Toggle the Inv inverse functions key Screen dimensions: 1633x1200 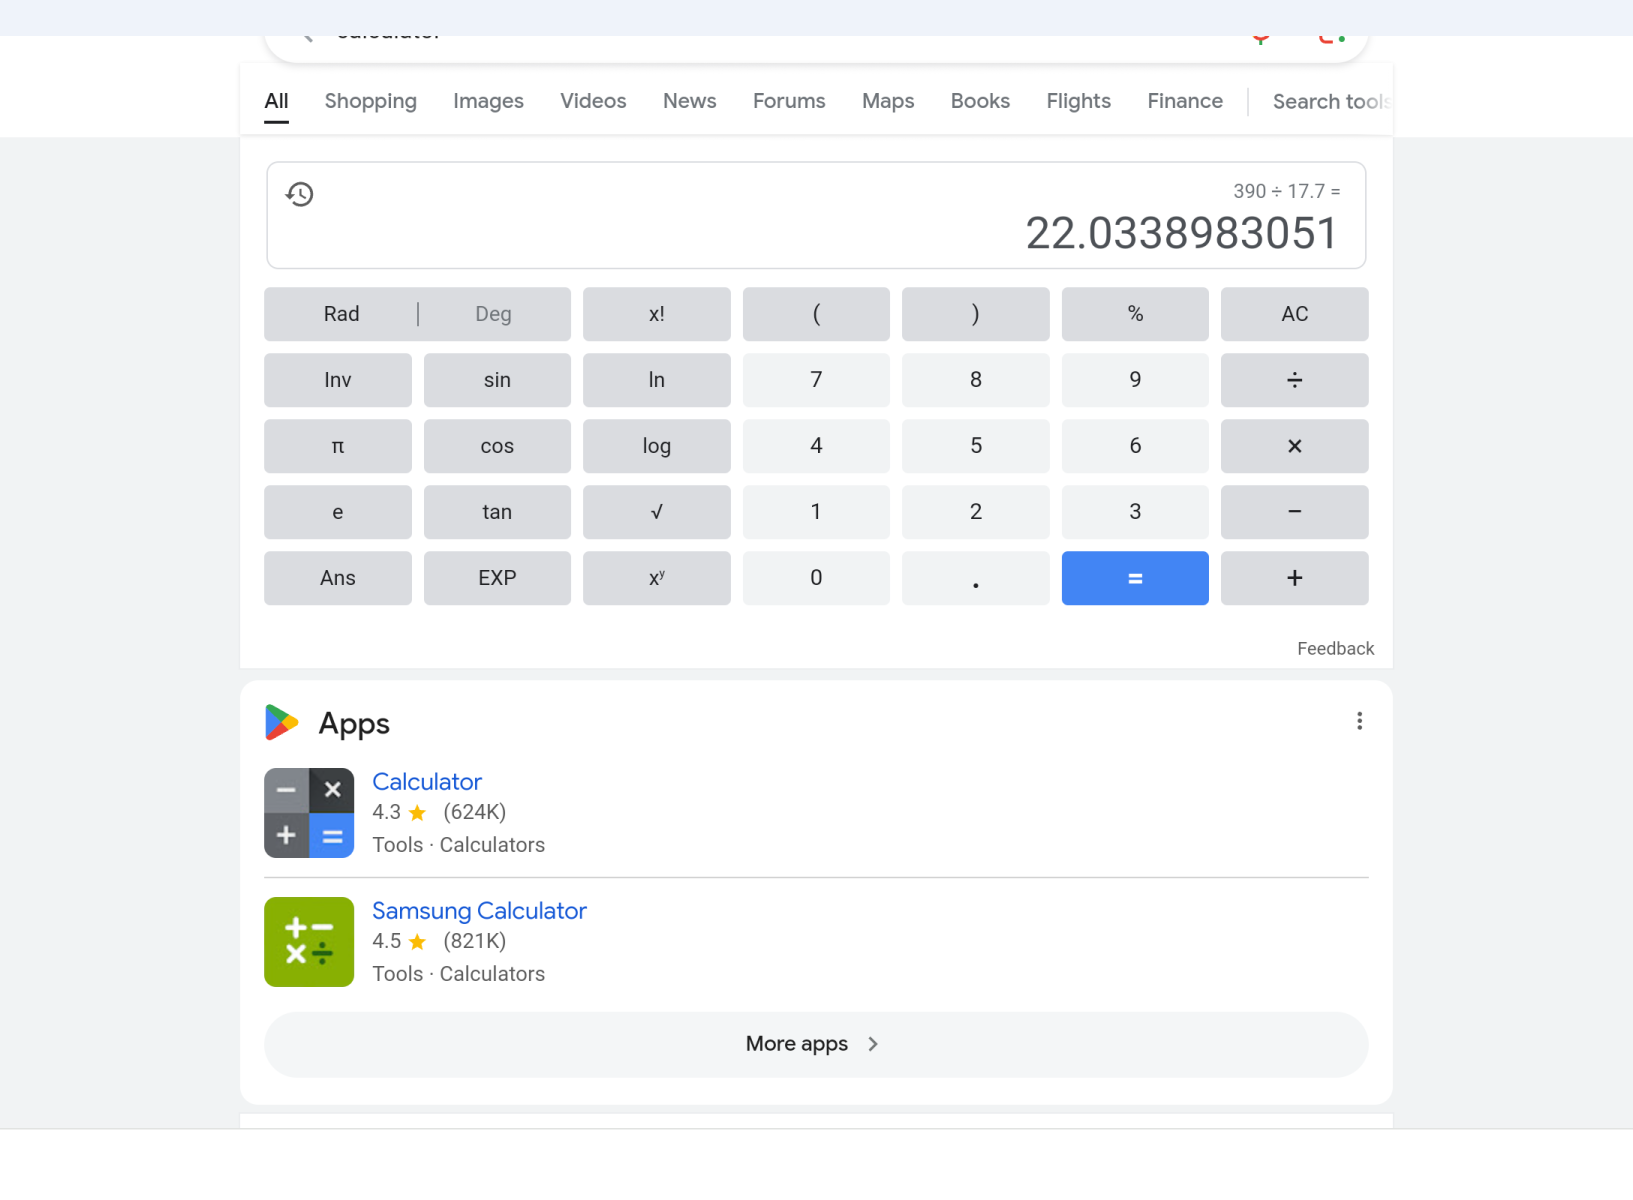338,380
